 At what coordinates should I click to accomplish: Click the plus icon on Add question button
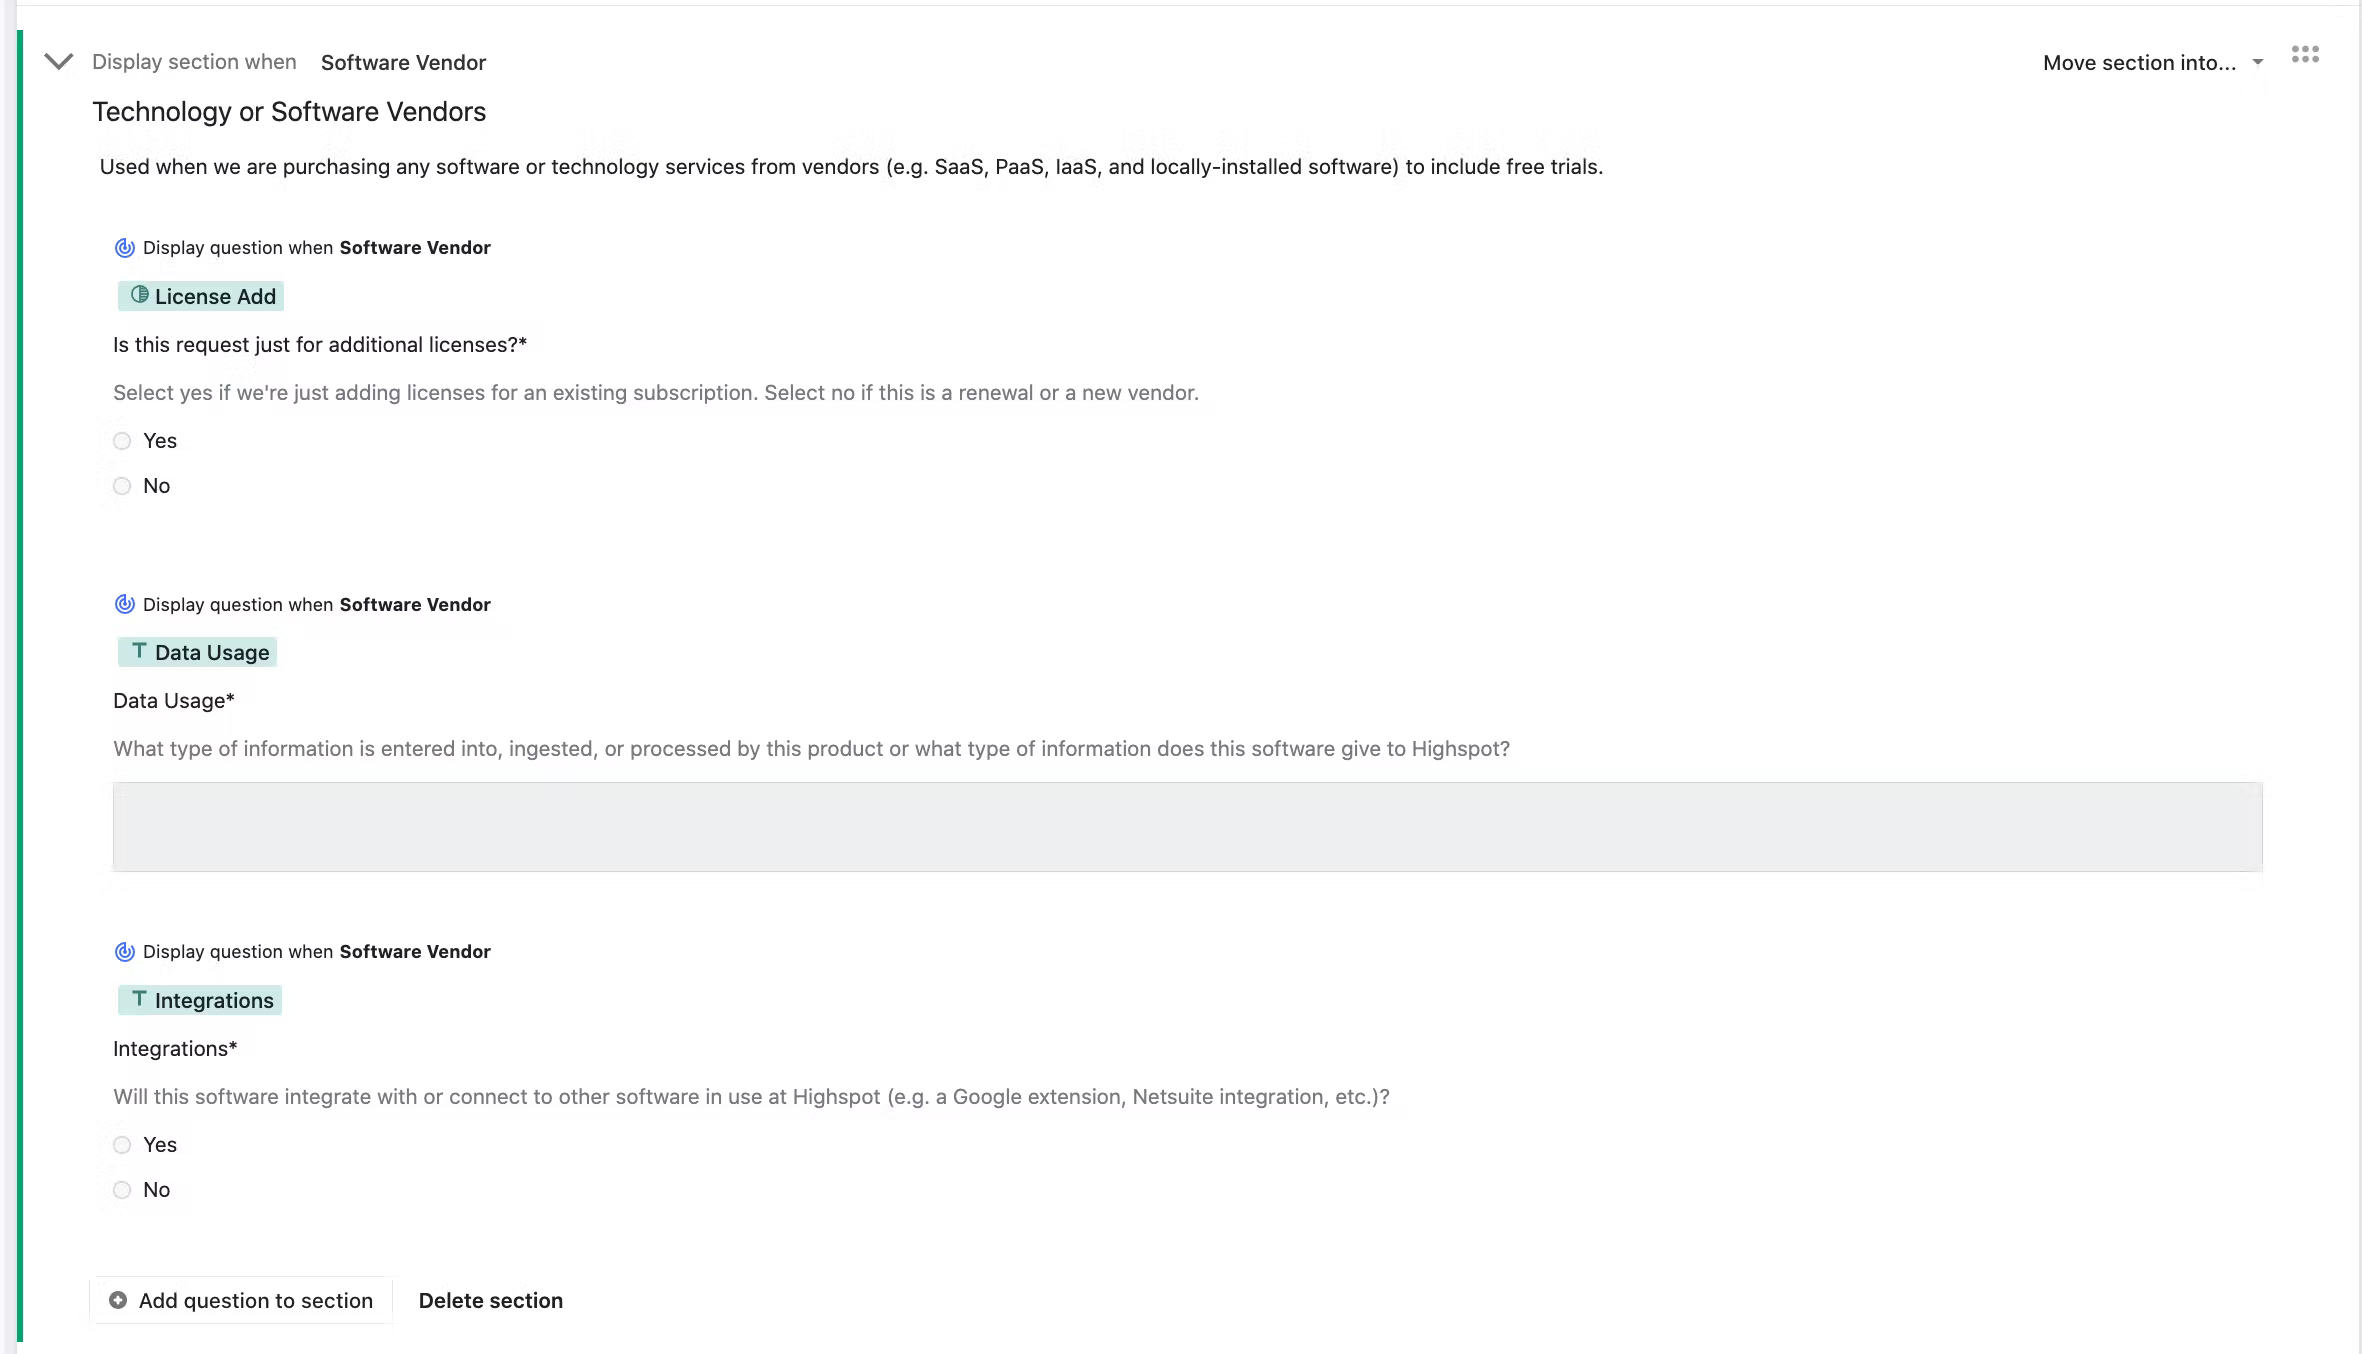point(118,1300)
